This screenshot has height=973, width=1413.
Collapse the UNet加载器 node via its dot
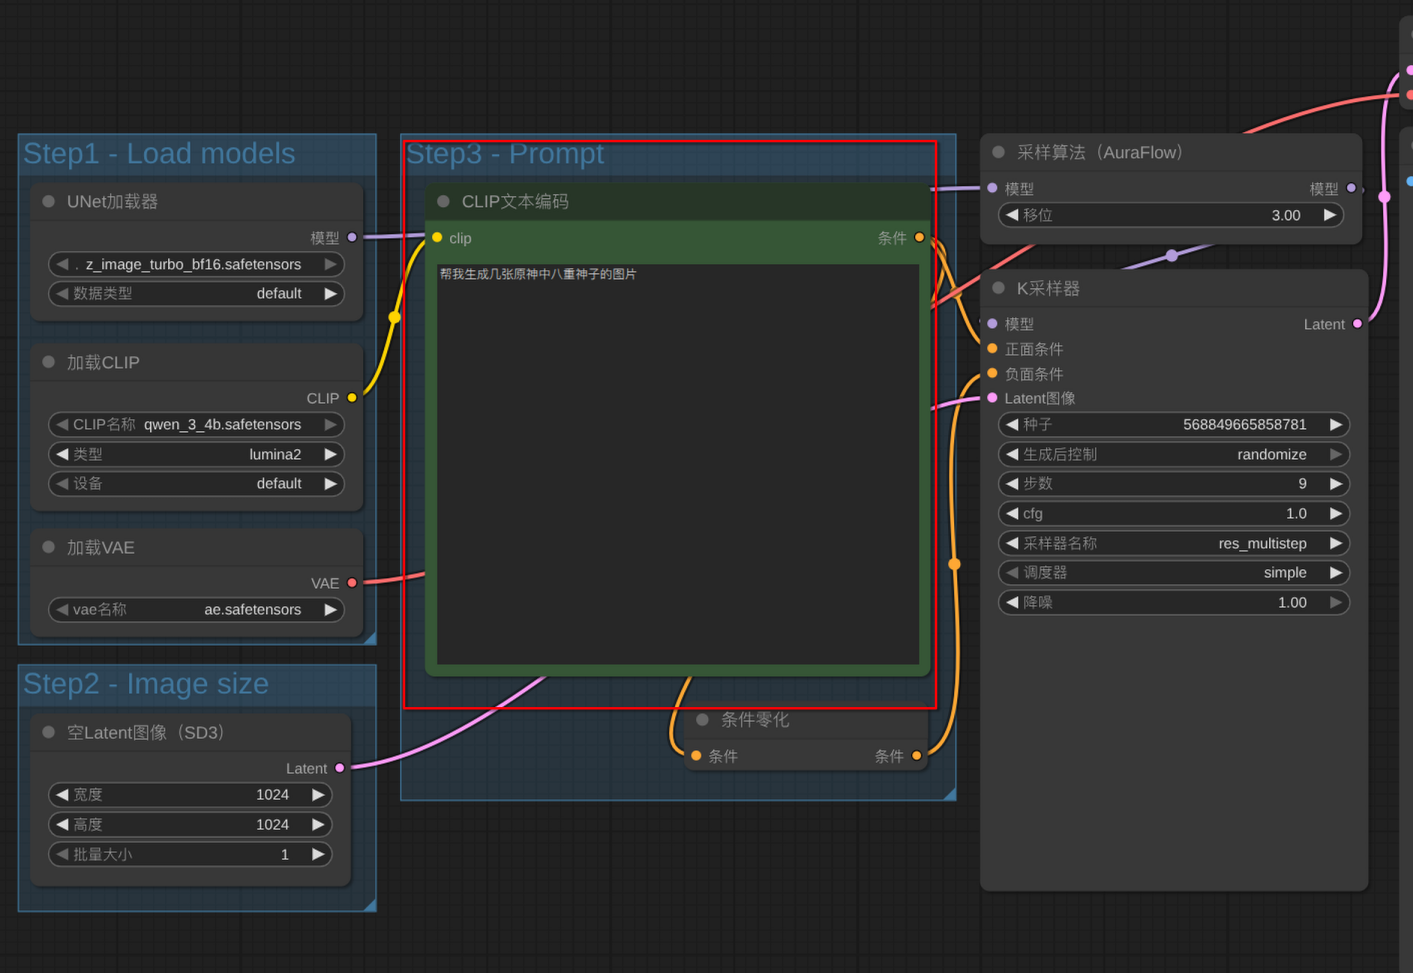[x=48, y=201]
